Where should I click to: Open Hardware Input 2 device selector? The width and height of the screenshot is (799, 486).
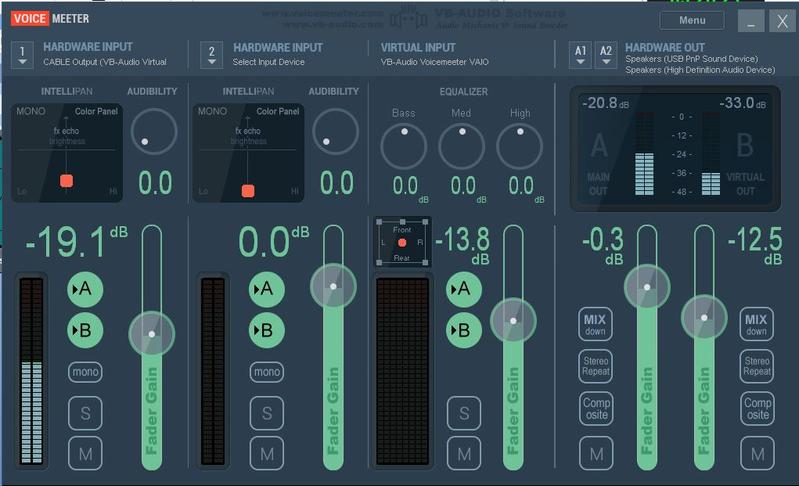211,55
